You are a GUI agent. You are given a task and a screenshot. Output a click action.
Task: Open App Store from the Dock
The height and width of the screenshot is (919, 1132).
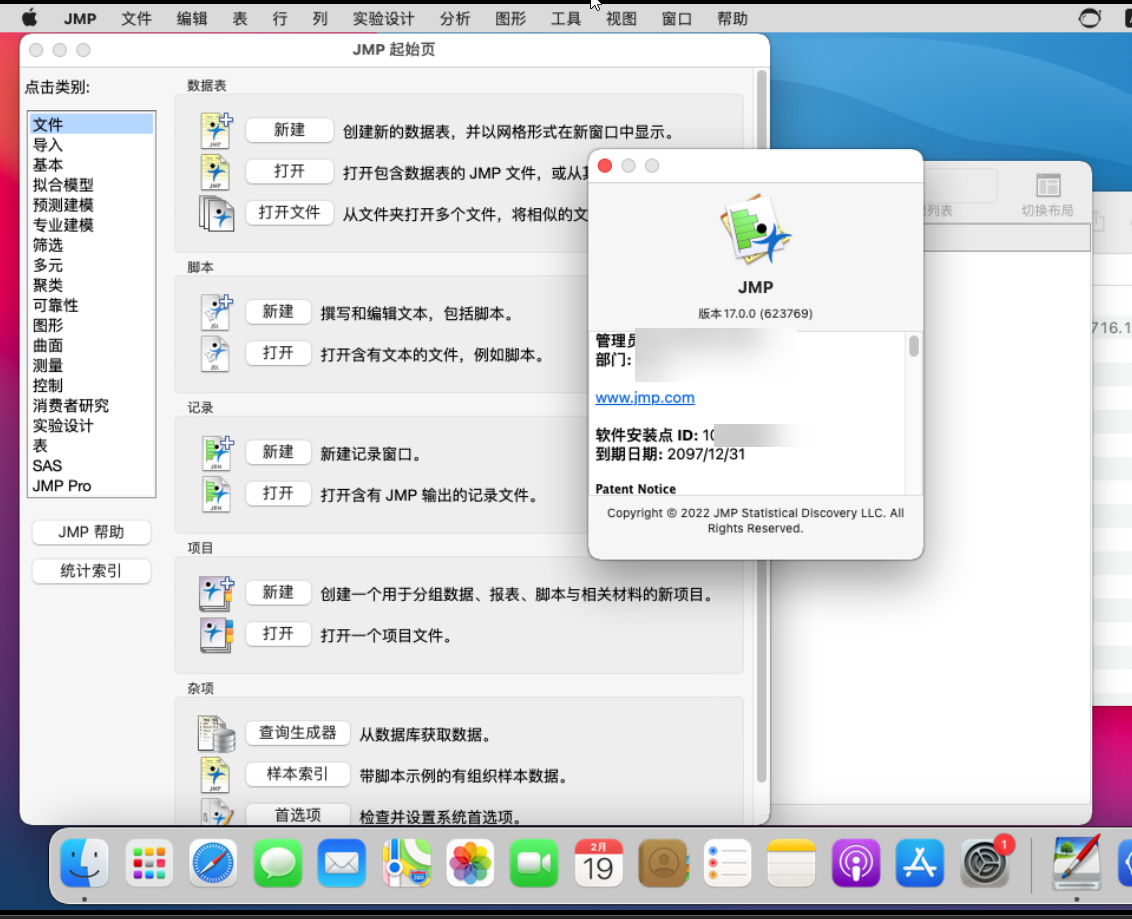920,863
